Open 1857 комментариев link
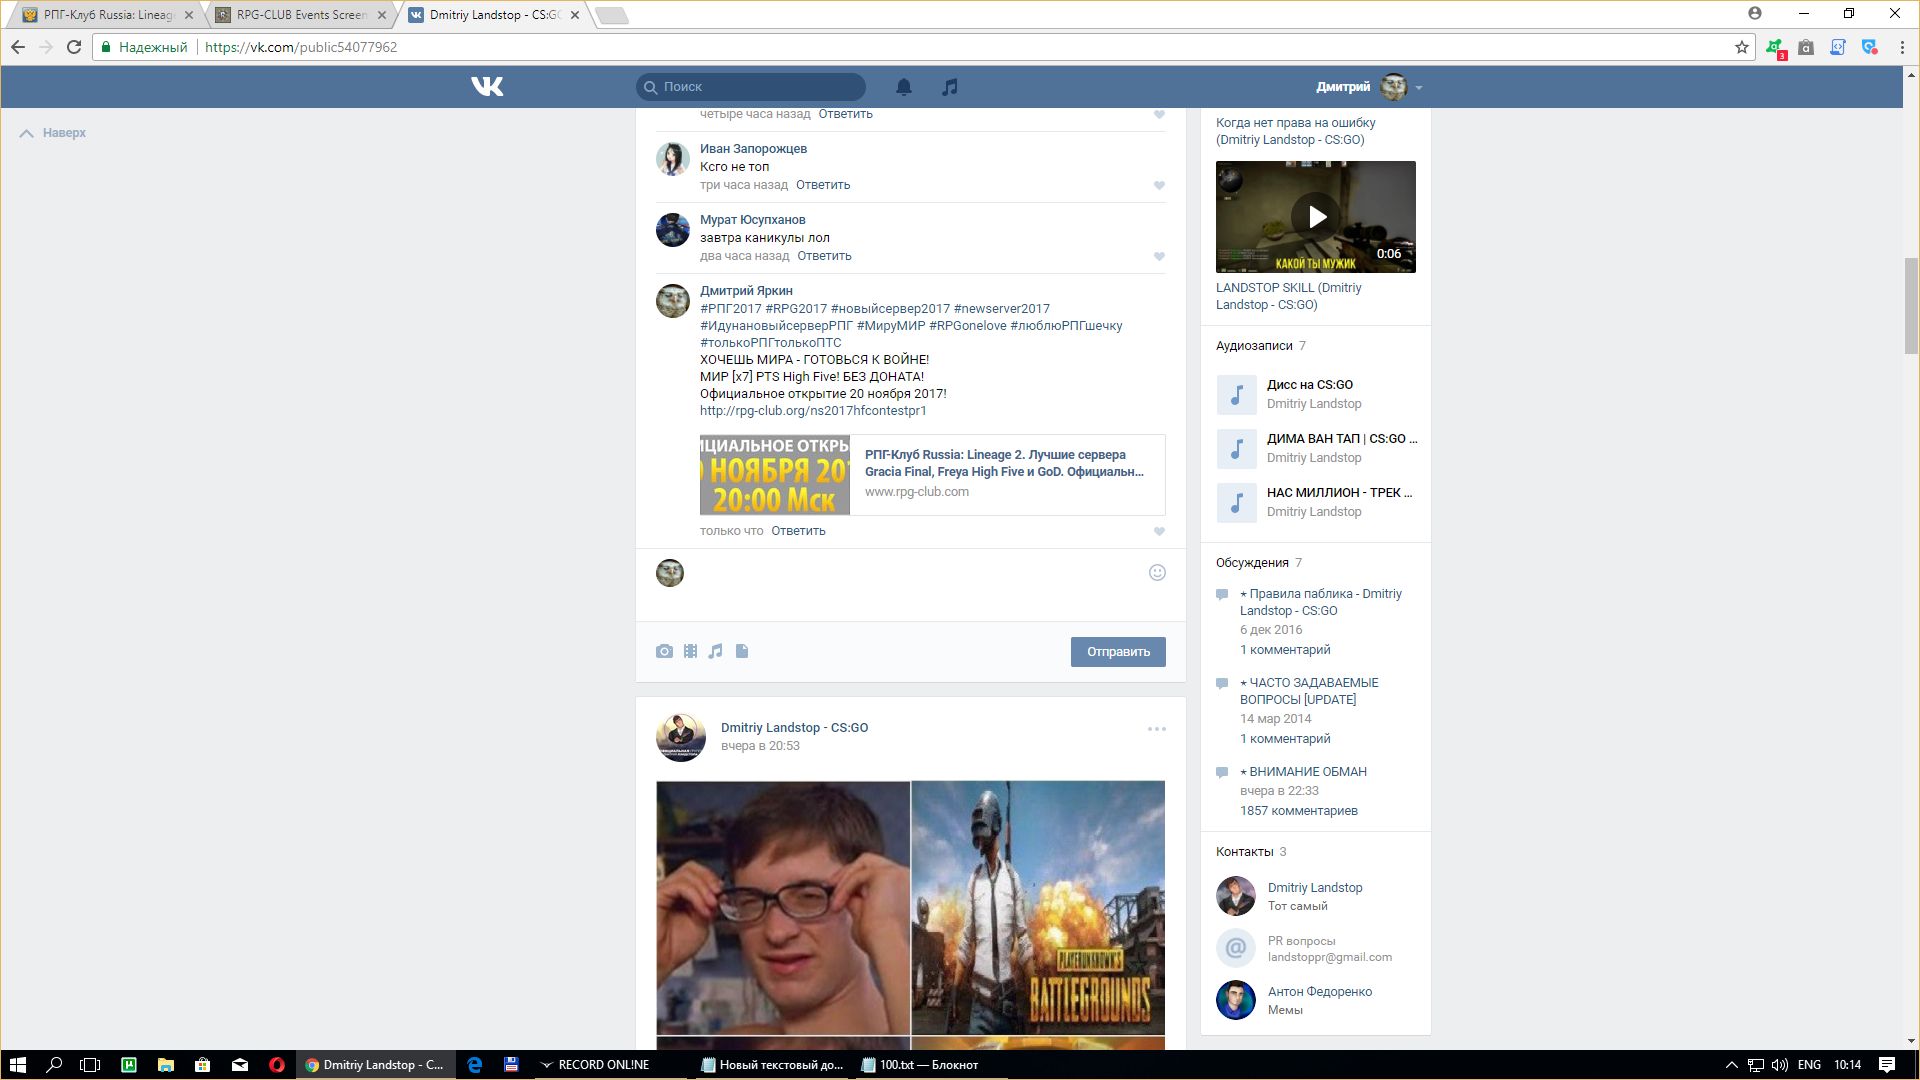1920x1080 pixels. (1299, 811)
